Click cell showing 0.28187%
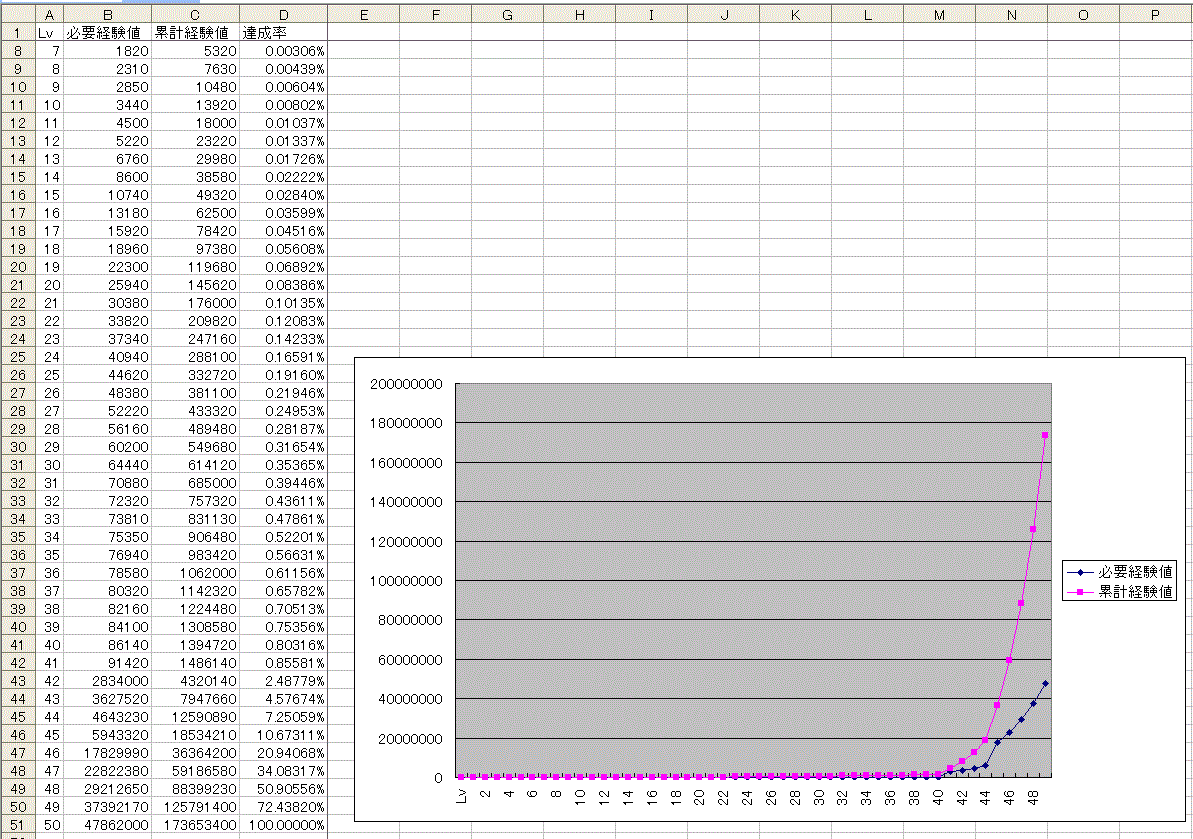This screenshot has width=1193, height=839. [x=284, y=429]
